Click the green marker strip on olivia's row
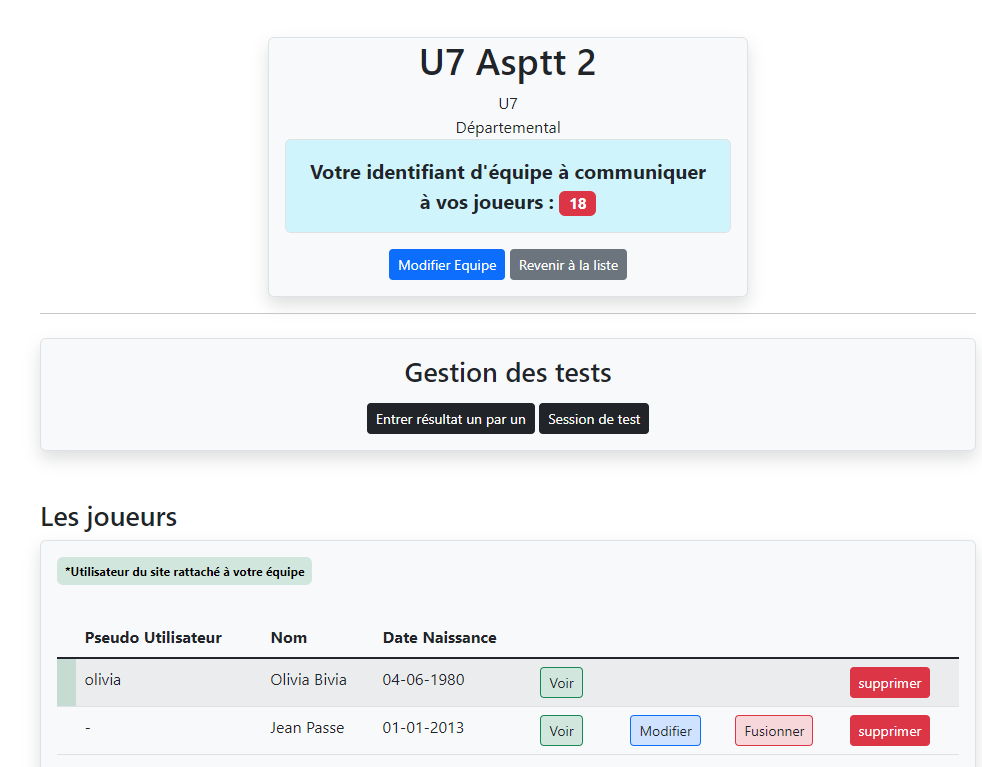 pyautogui.click(x=66, y=683)
